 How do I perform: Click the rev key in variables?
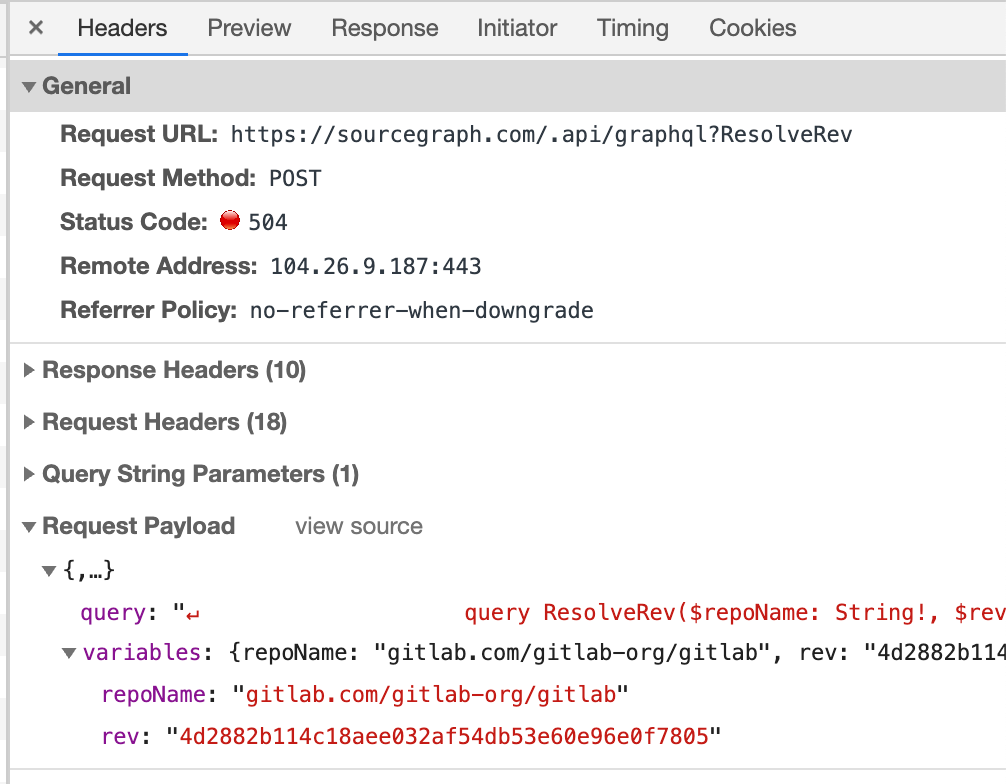click(x=120, y=736)
